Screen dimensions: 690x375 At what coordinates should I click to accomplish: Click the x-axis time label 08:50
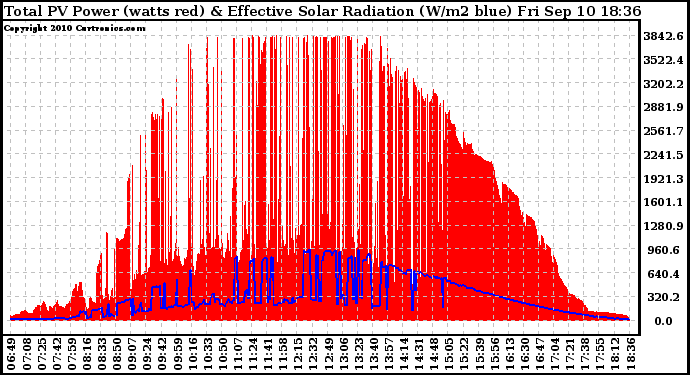[117, 354]
